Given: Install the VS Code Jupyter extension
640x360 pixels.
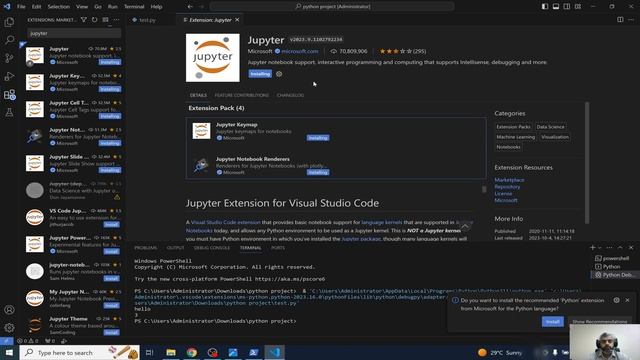Looking at the screenshot, I should (x=111, y=224).
